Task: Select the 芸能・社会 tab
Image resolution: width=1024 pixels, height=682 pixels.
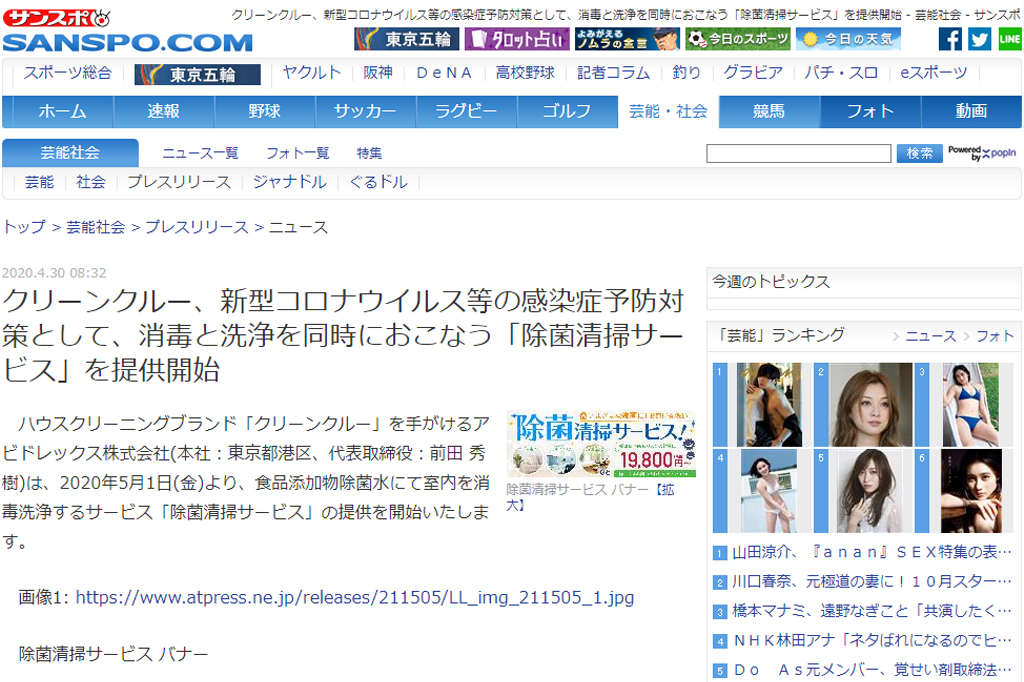Action: click(x=668, y=112)
